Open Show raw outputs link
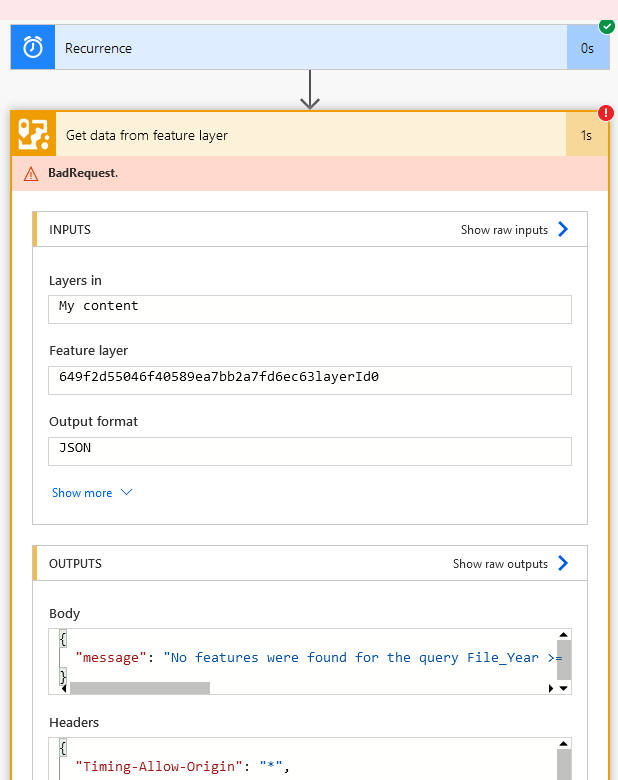 coord(500,564)
